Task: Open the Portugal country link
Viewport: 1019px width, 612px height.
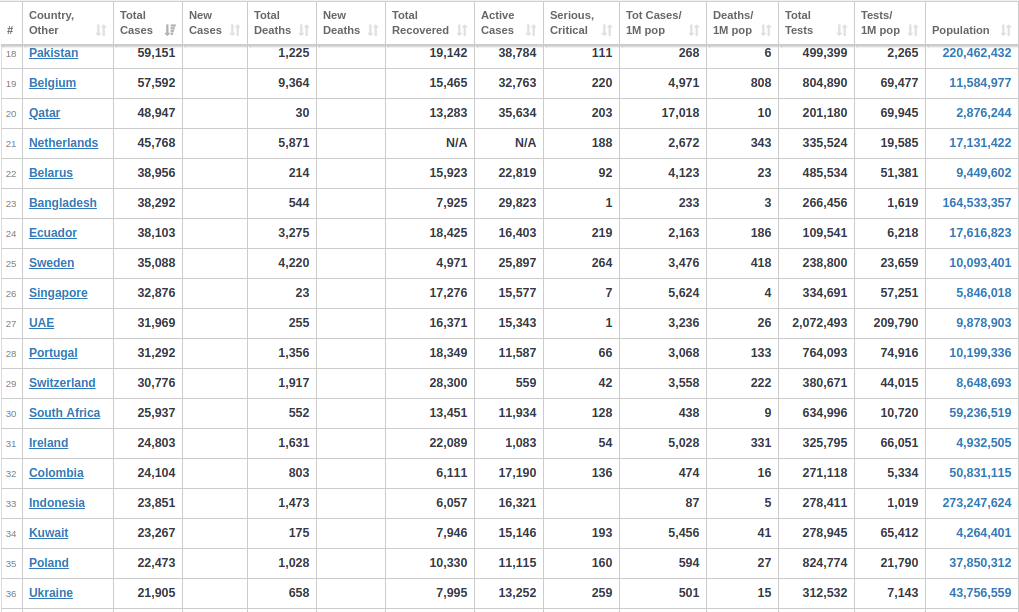Action: 53,353
